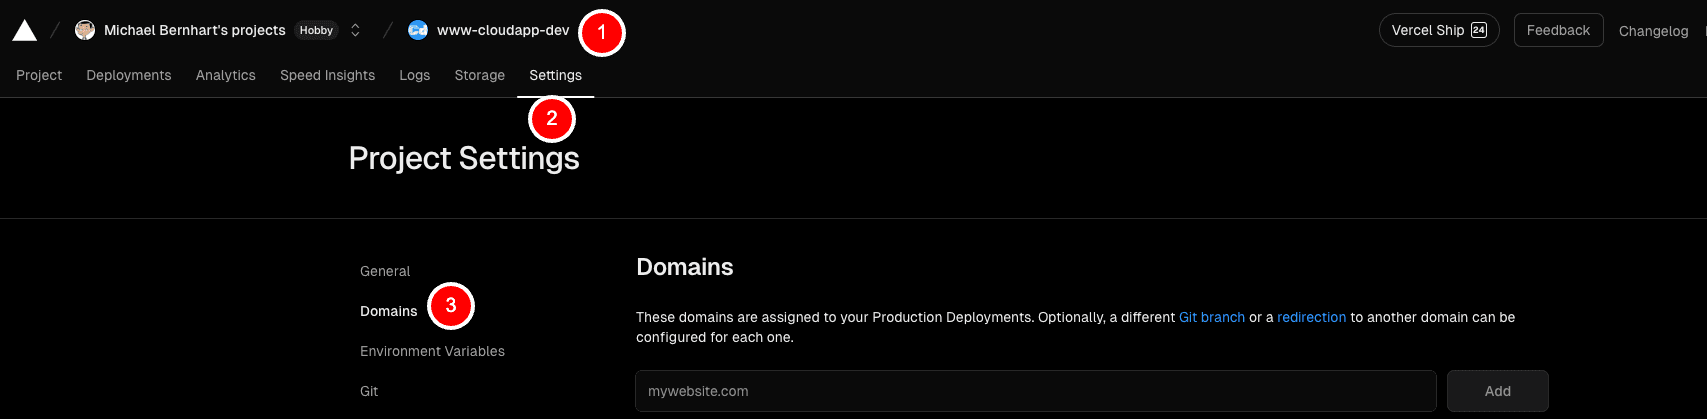Open the Changelog link

1653,31
